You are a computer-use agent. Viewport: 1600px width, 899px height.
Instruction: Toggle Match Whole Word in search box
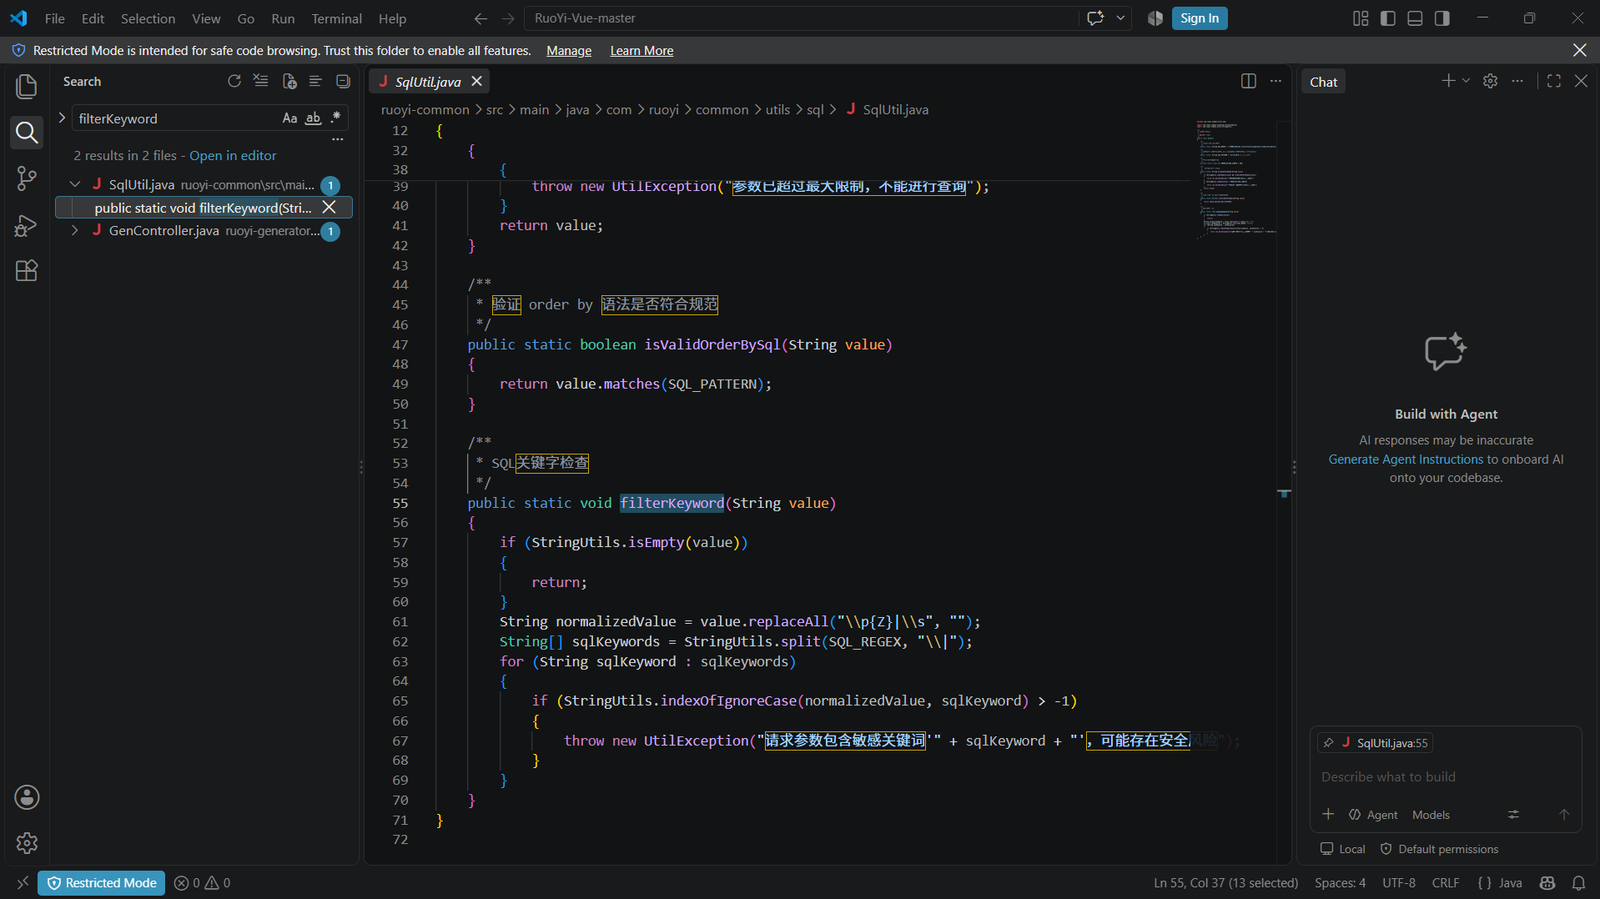click(313, 118)
